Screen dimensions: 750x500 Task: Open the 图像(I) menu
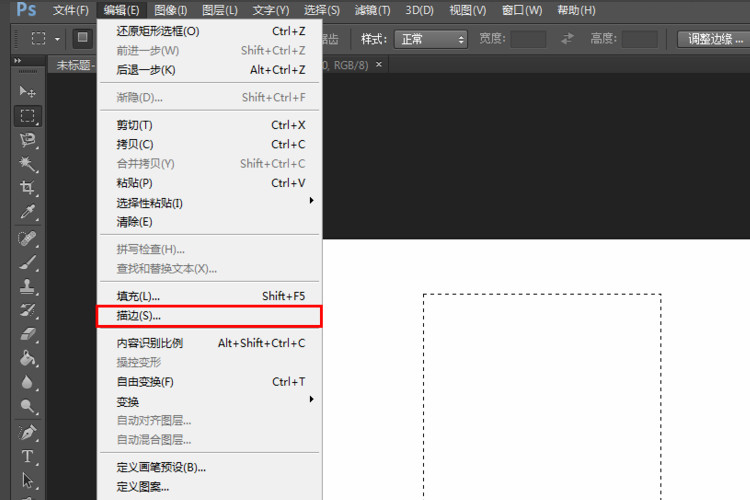click(x=171, y=10)
